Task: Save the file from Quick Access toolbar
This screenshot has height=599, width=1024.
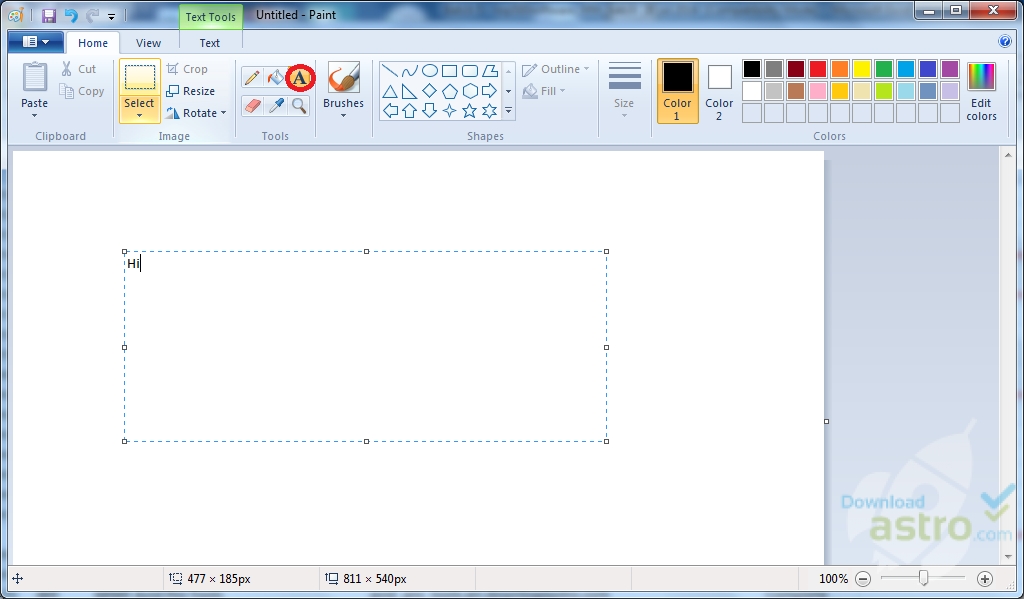Action: (48, 16)
